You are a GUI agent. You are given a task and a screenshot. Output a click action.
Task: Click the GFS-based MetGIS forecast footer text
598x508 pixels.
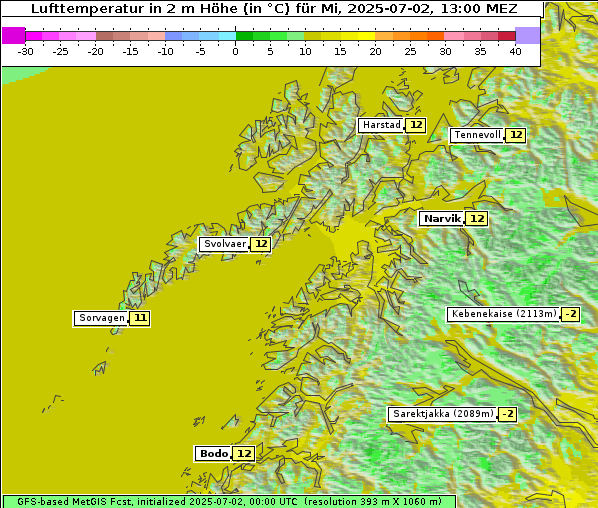(x=229, y=502)
